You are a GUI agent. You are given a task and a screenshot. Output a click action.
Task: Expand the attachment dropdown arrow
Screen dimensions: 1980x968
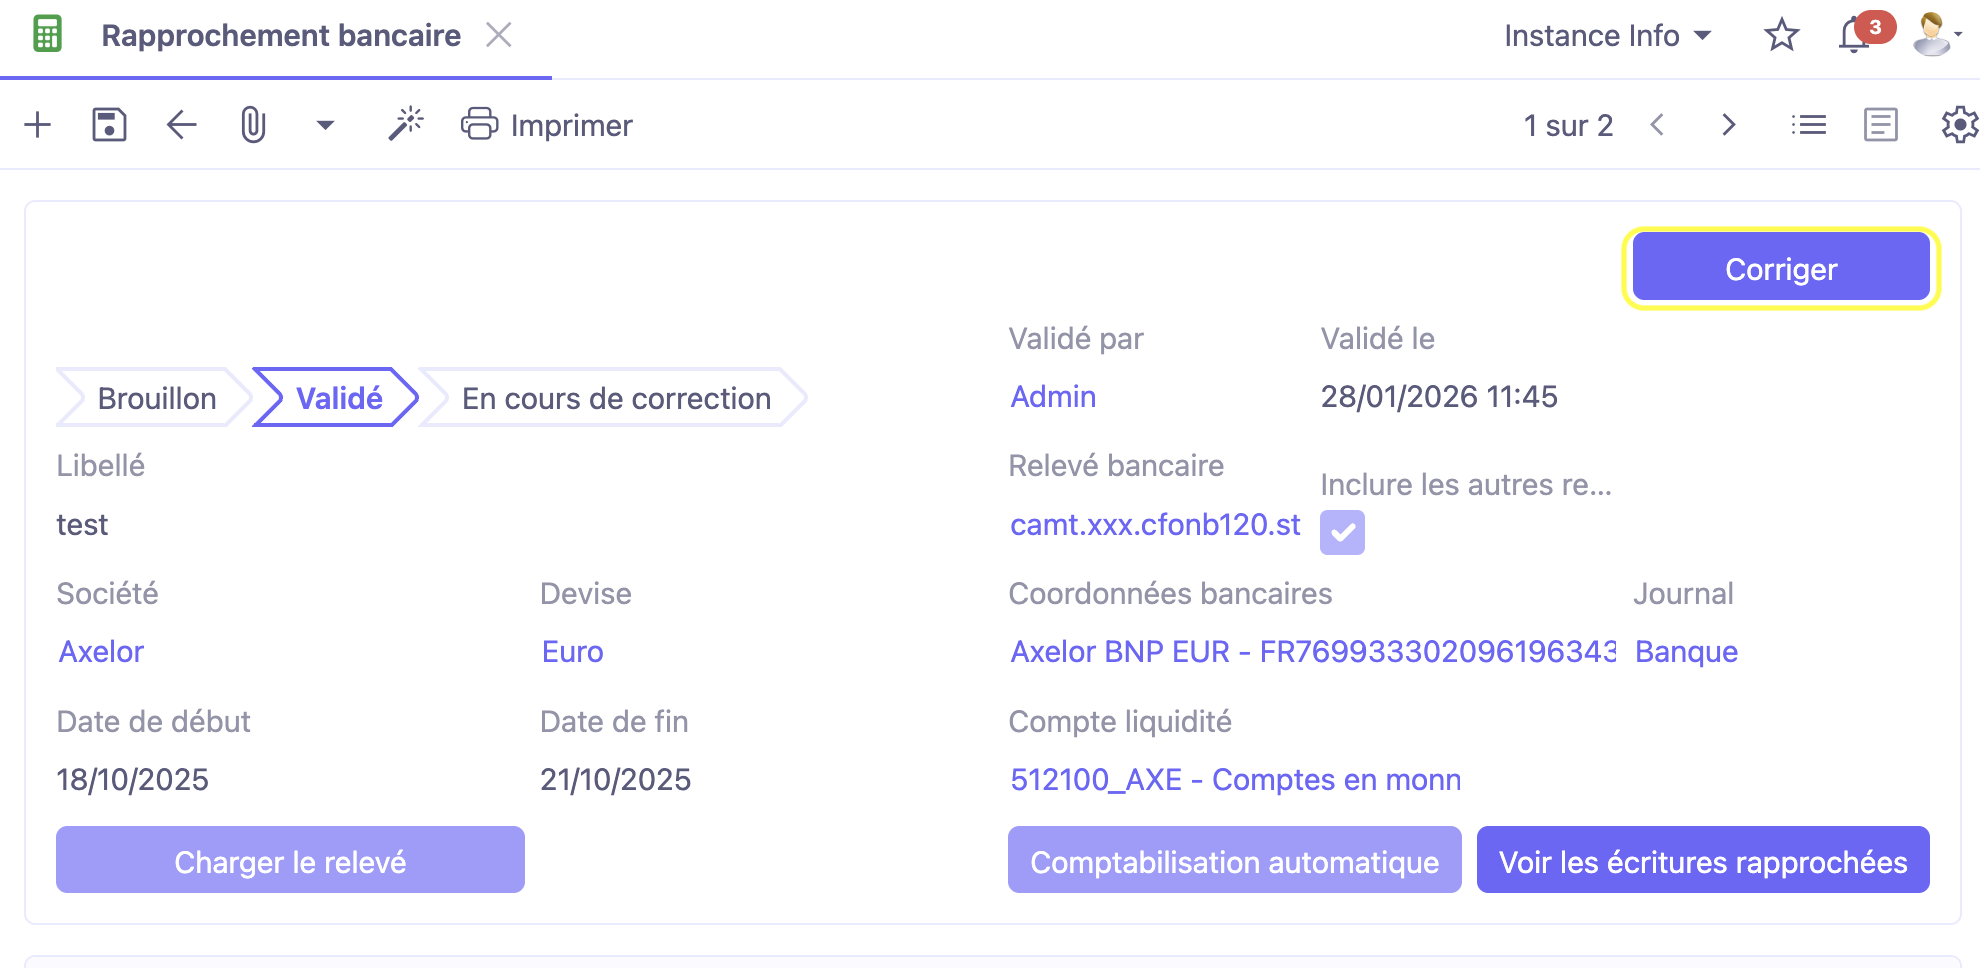click(324, 126)
